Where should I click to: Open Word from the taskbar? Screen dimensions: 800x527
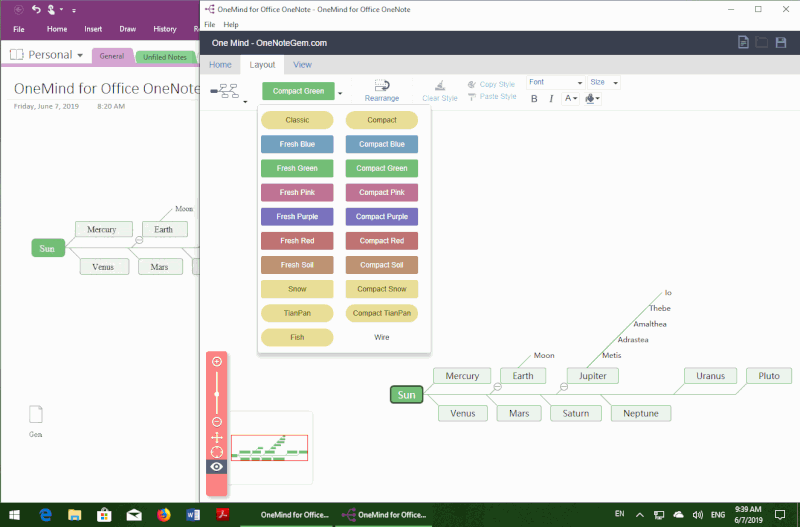(x=193, y=514)
